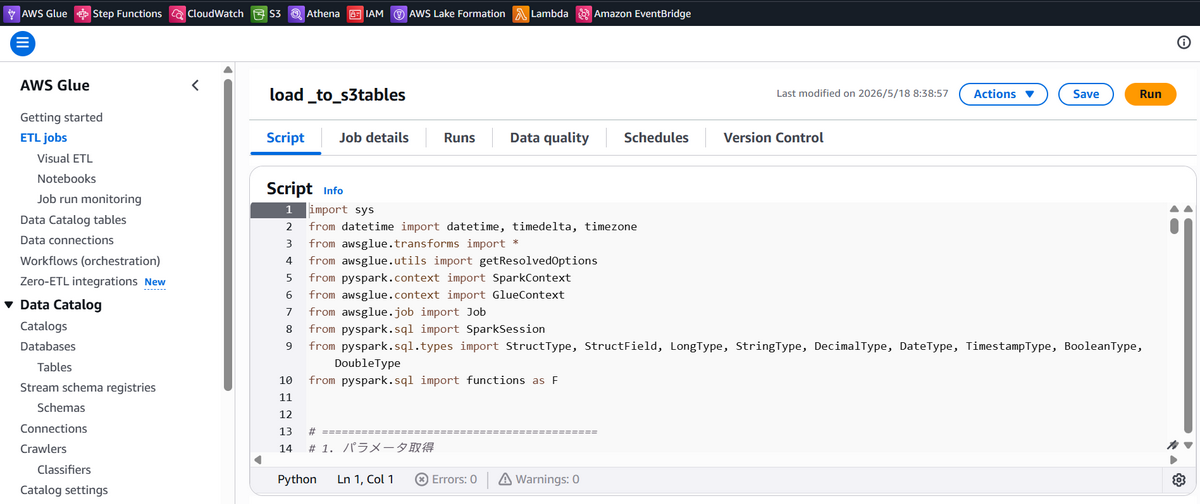
Task: Open the AWS Glue service shortcut icon
Action: pos(11,14)
